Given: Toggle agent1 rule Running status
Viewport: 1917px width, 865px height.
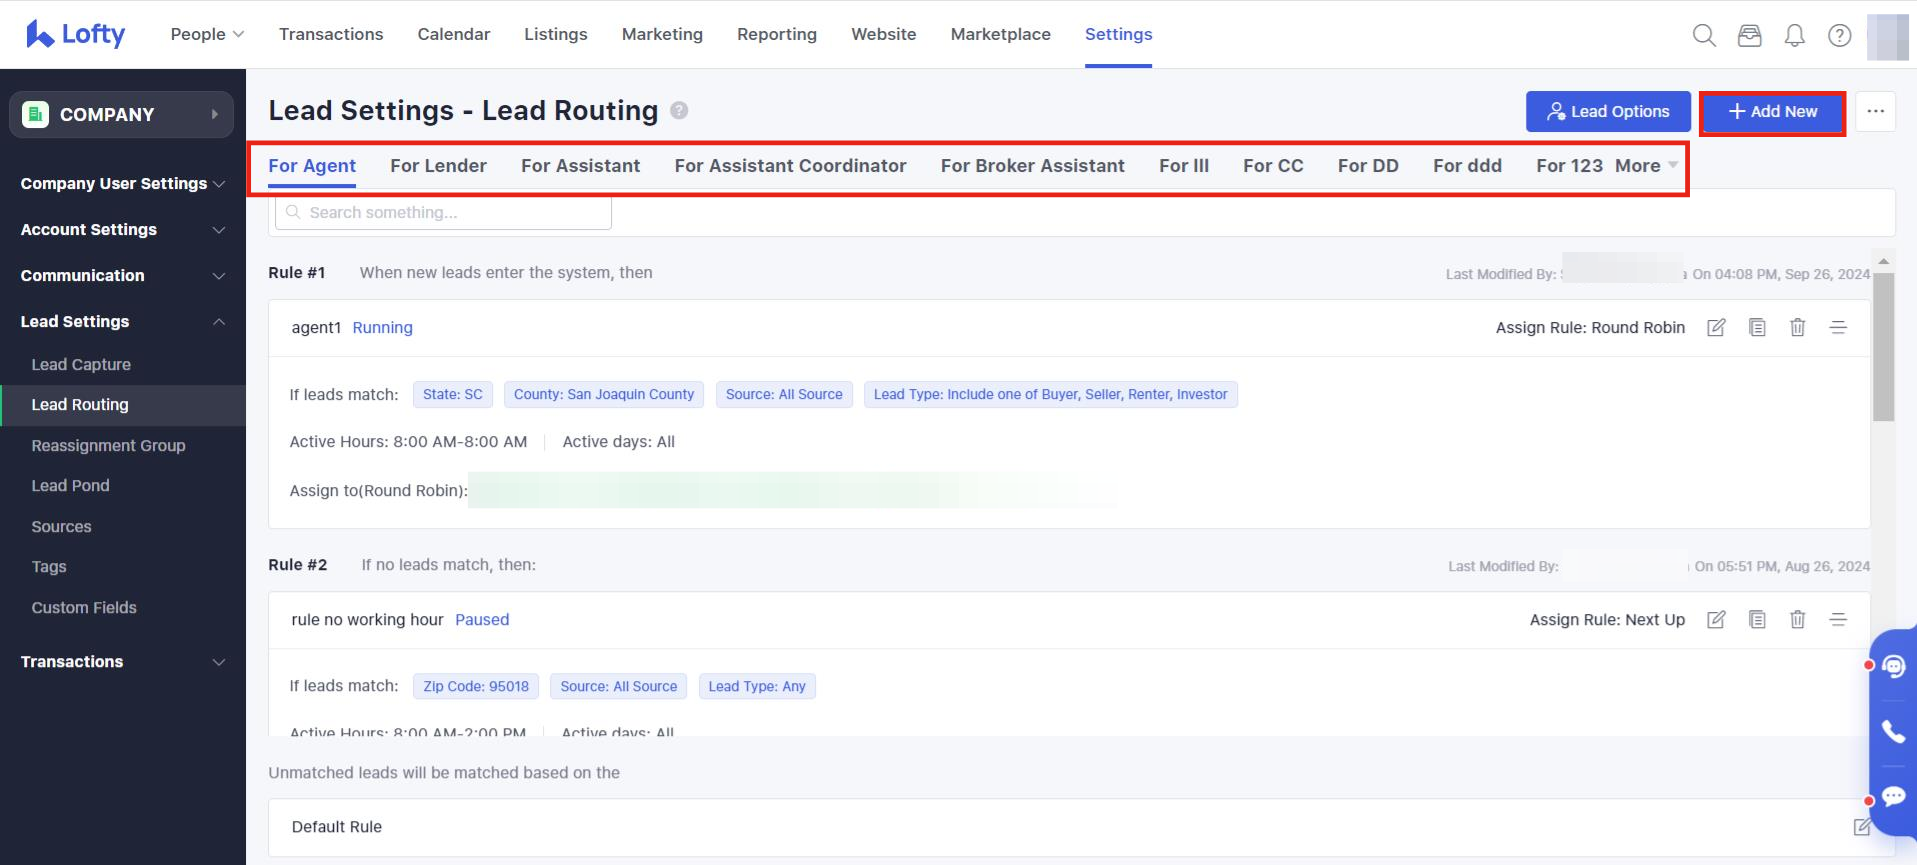Looking at the screenshot, I should click(382, 328).
